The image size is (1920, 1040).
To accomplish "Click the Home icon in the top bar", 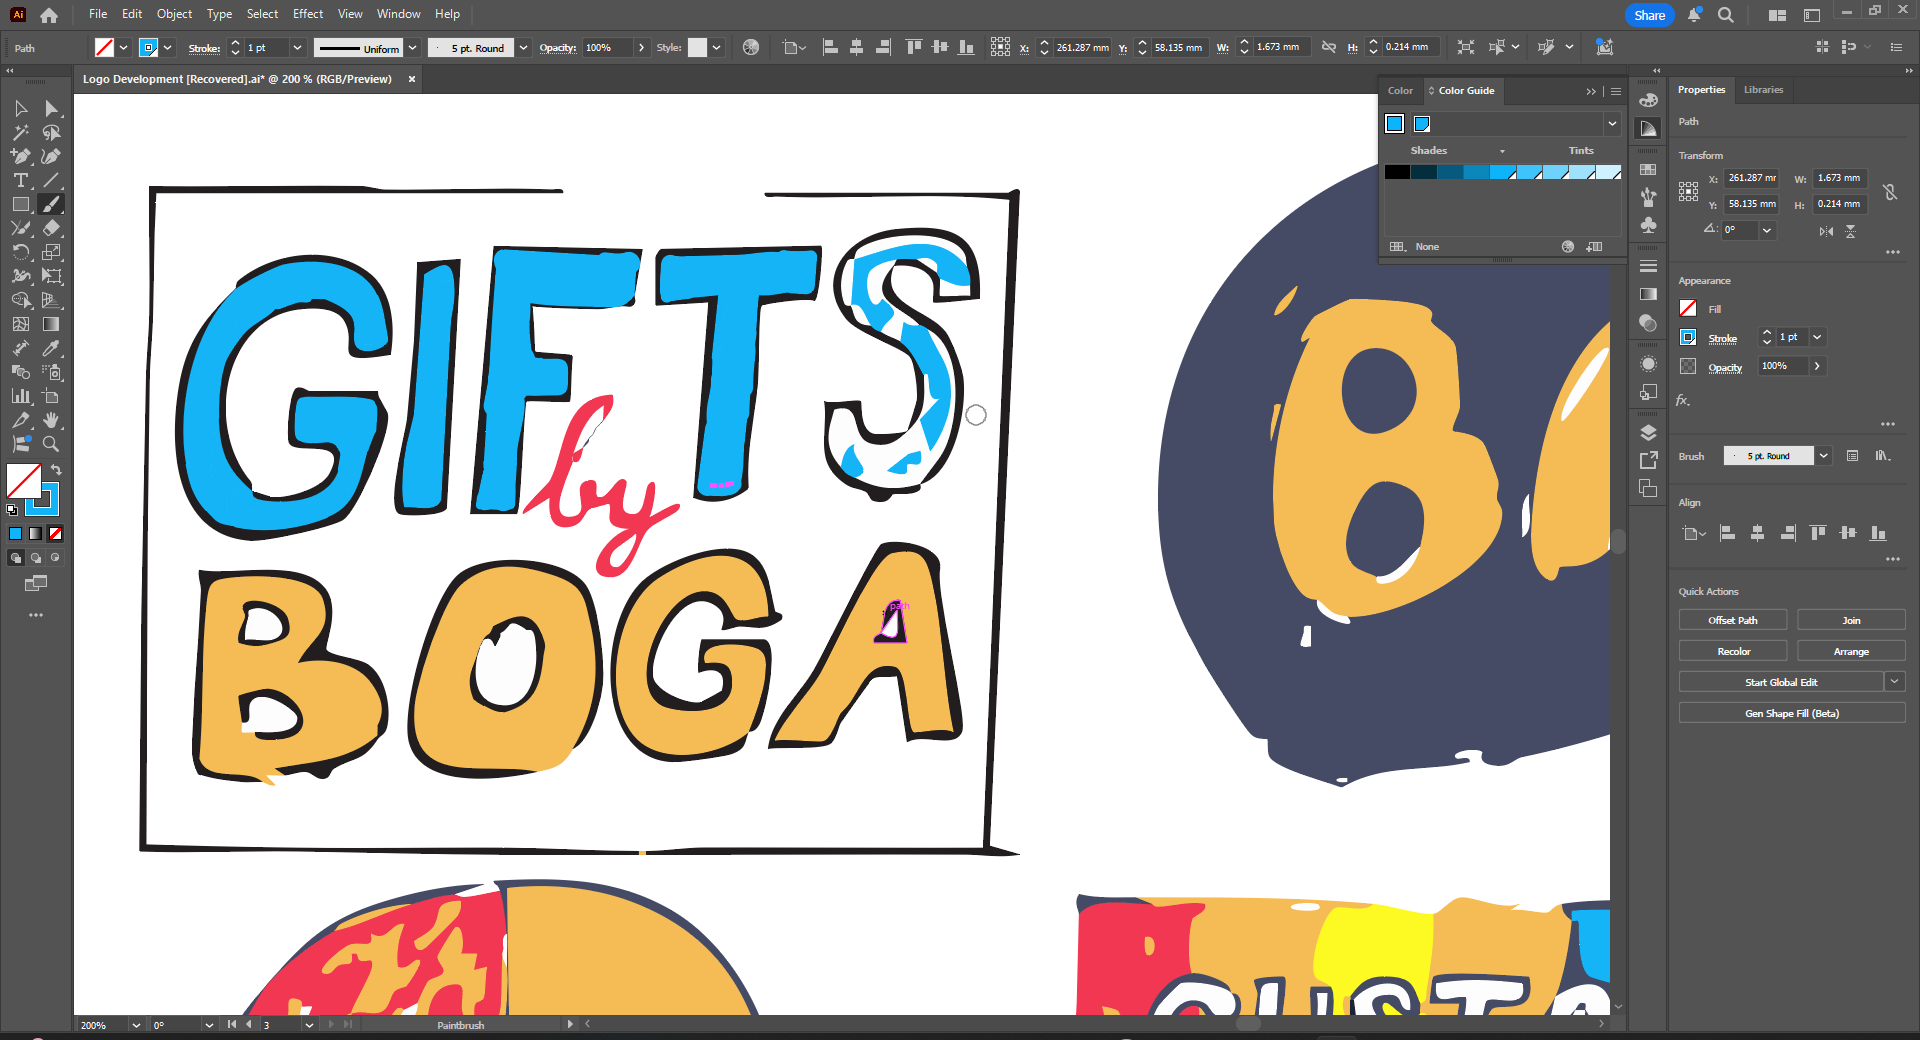I will (49, 15).
